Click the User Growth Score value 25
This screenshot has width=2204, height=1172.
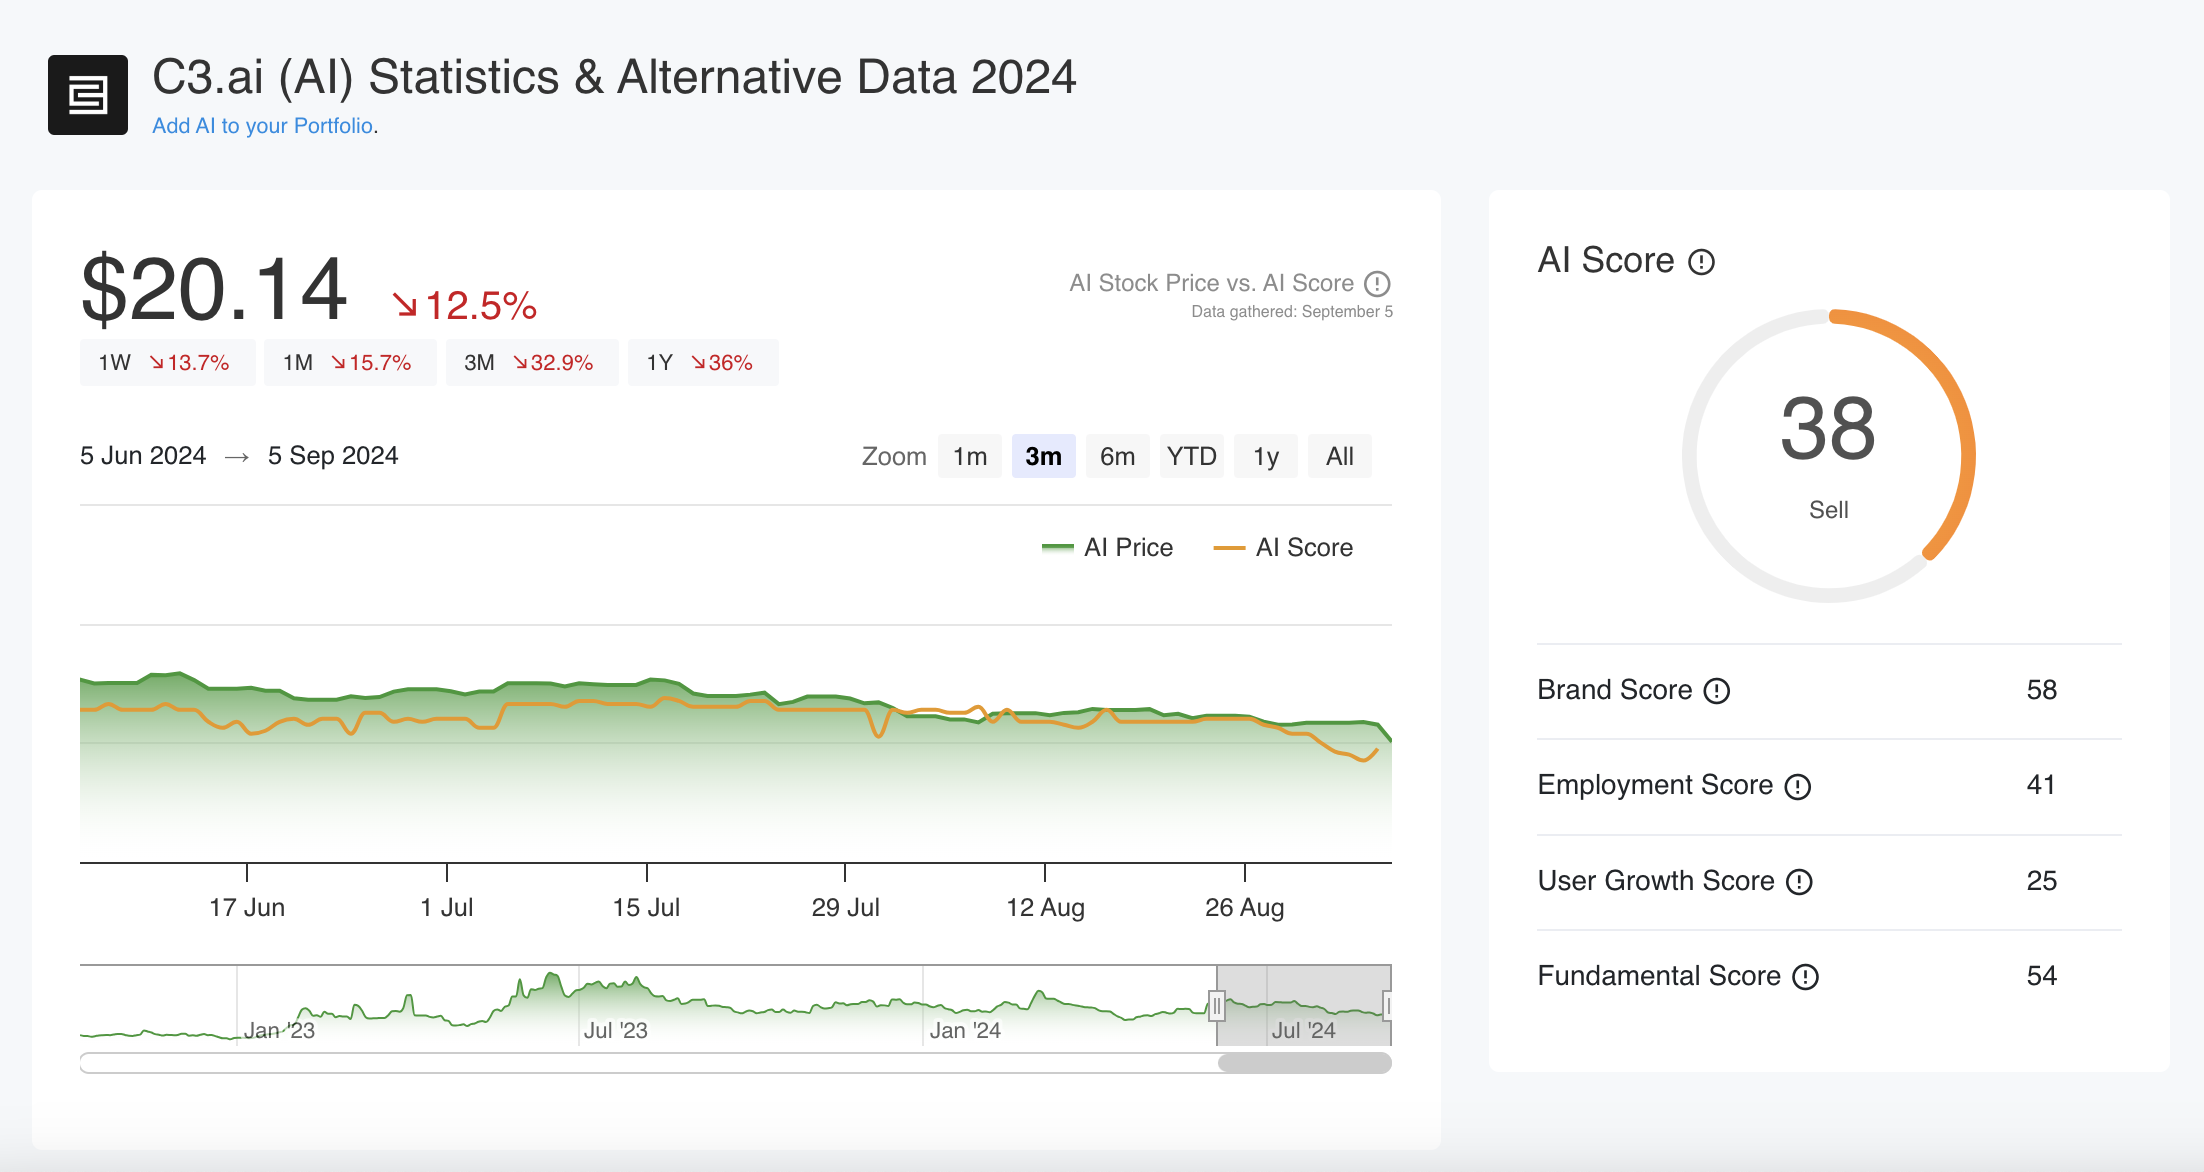pos(2042,881)
